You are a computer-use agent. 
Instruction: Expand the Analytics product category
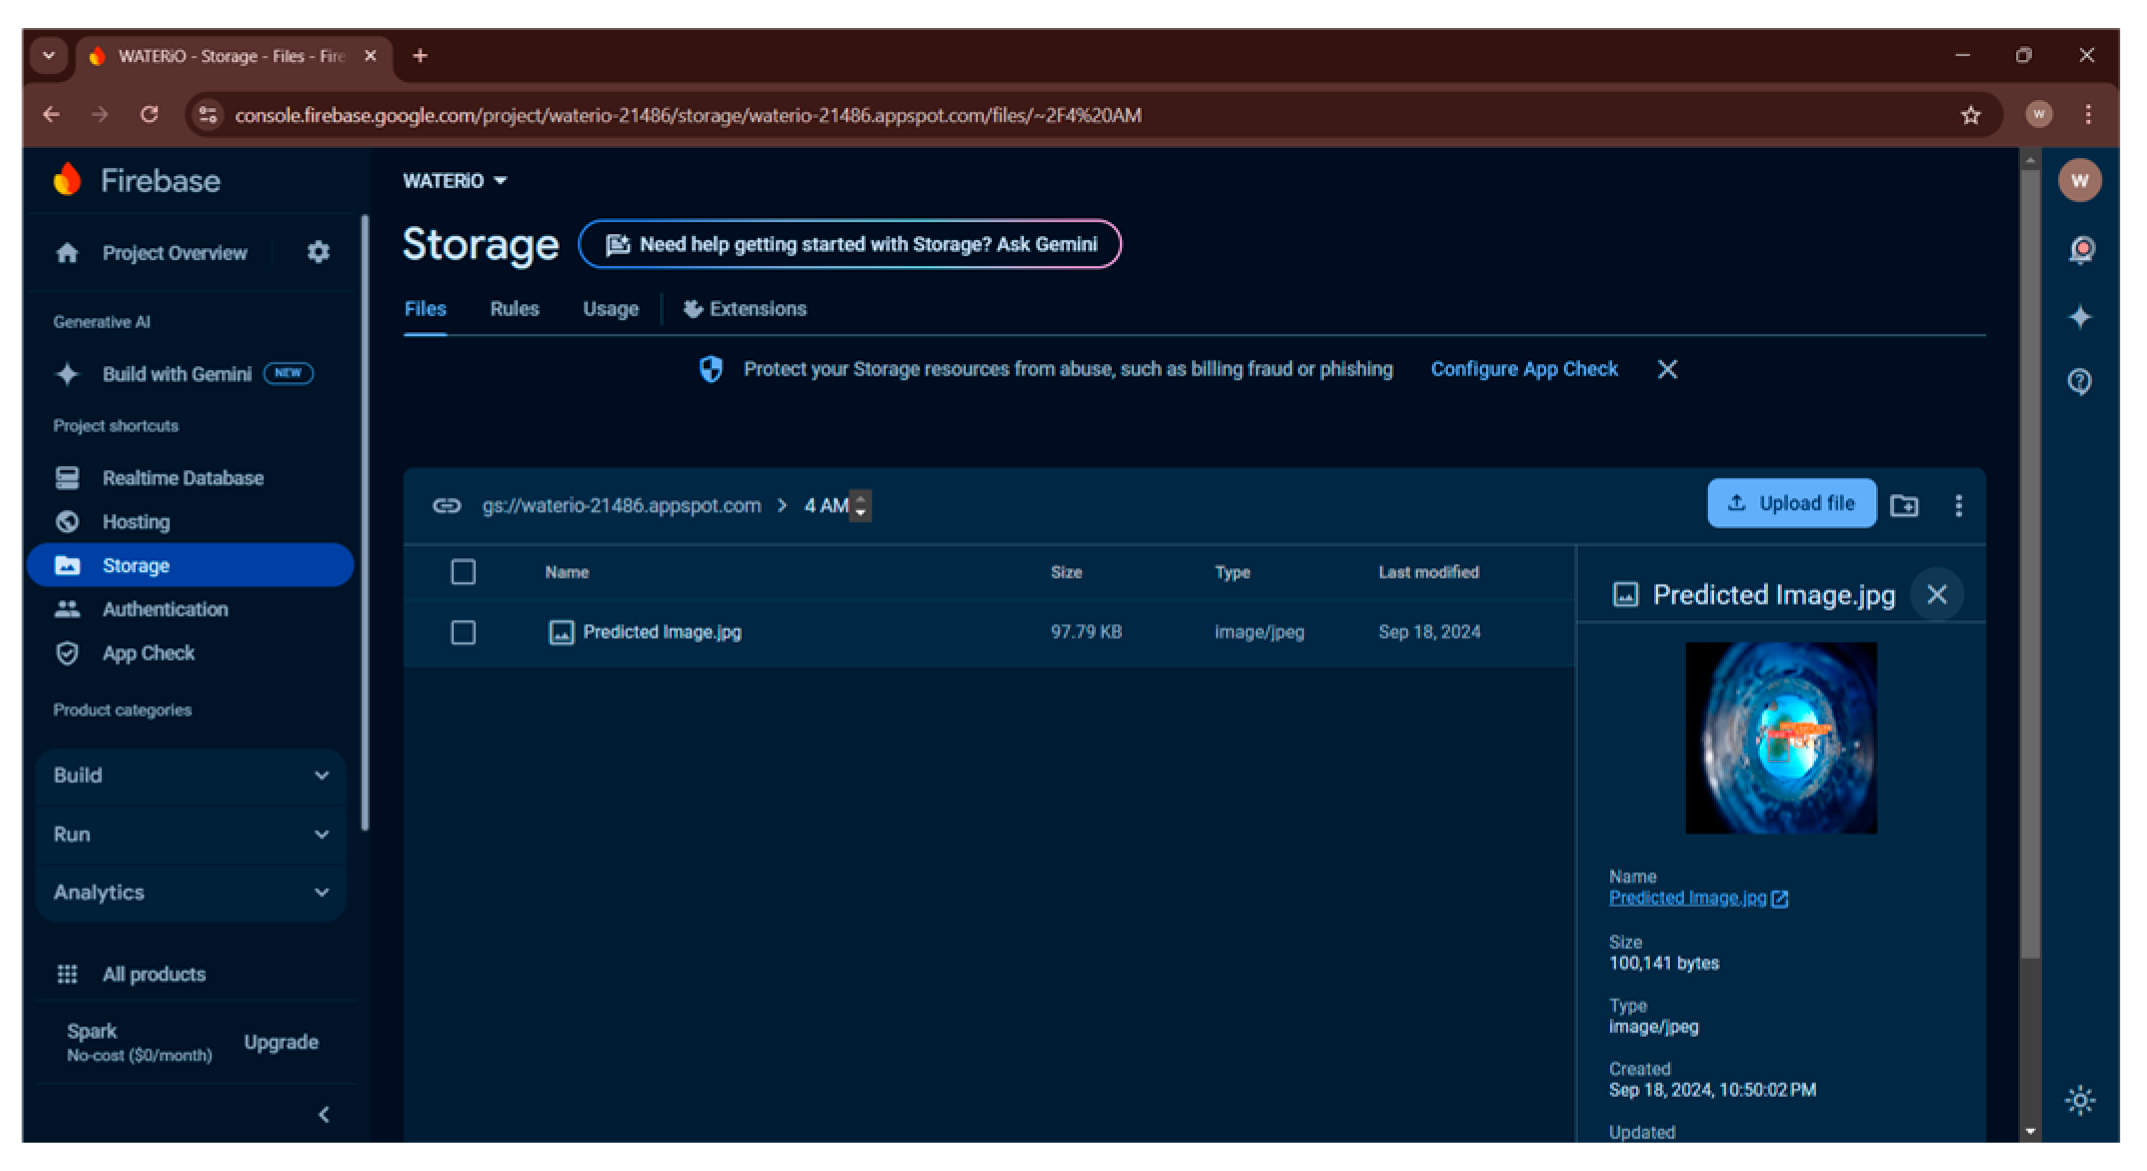coord(190,892)
